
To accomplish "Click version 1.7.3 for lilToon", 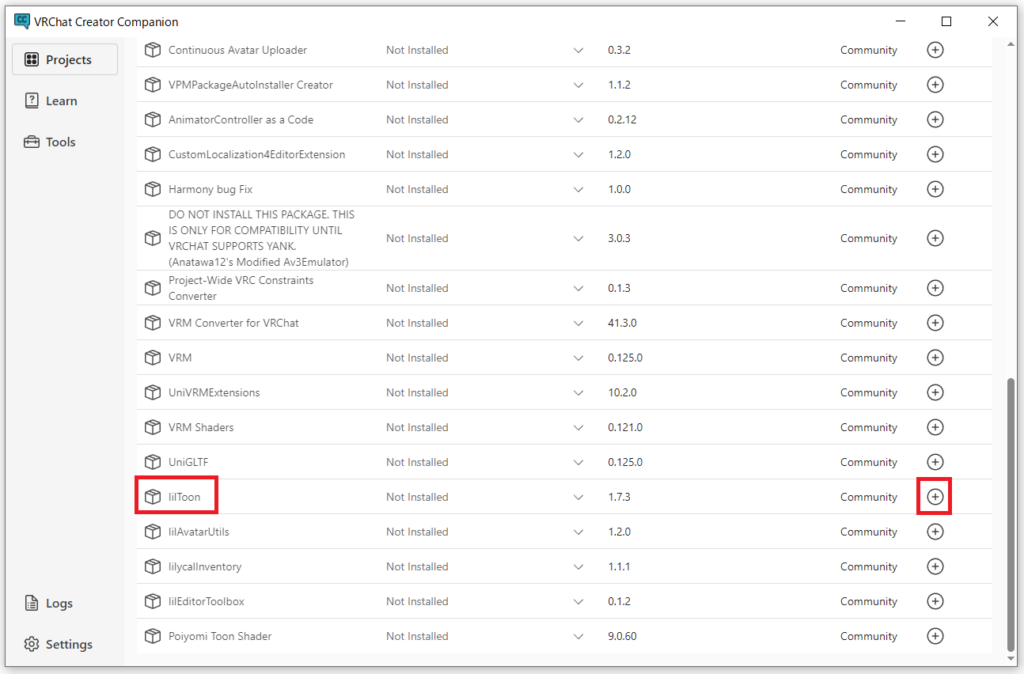I will [x=618, y=497].
